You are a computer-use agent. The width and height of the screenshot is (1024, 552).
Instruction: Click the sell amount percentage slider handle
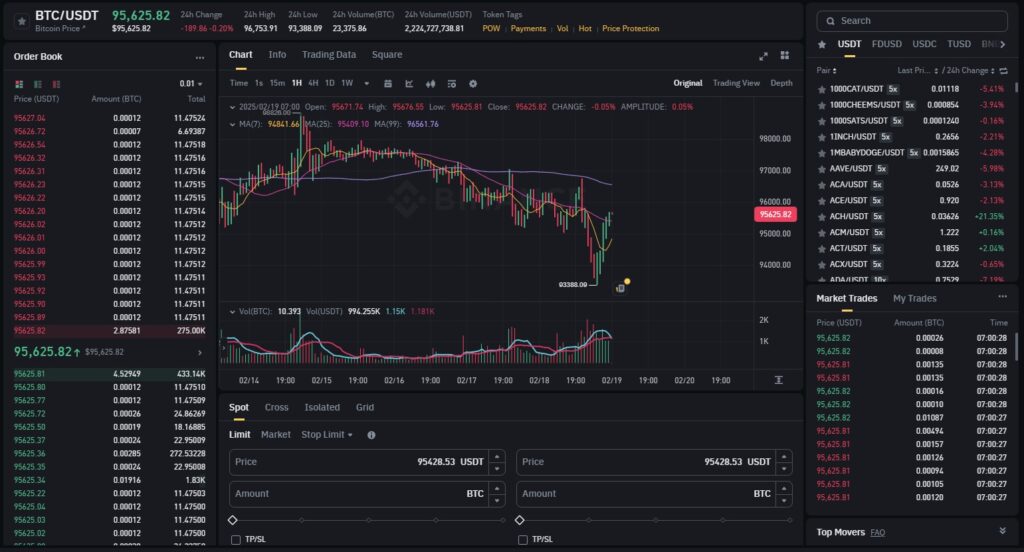520,521
